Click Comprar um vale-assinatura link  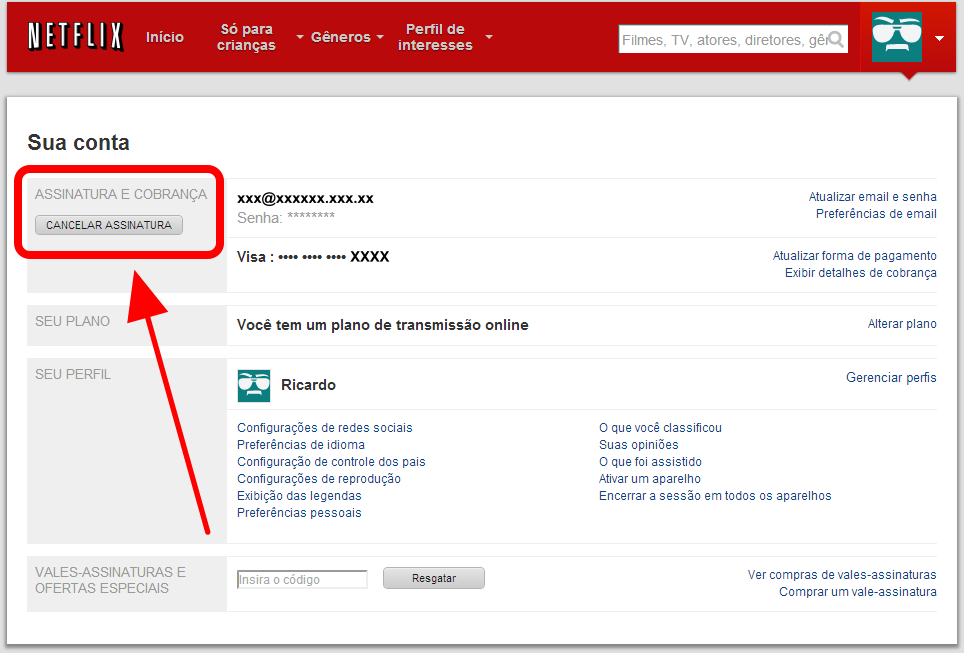point(858,592)
